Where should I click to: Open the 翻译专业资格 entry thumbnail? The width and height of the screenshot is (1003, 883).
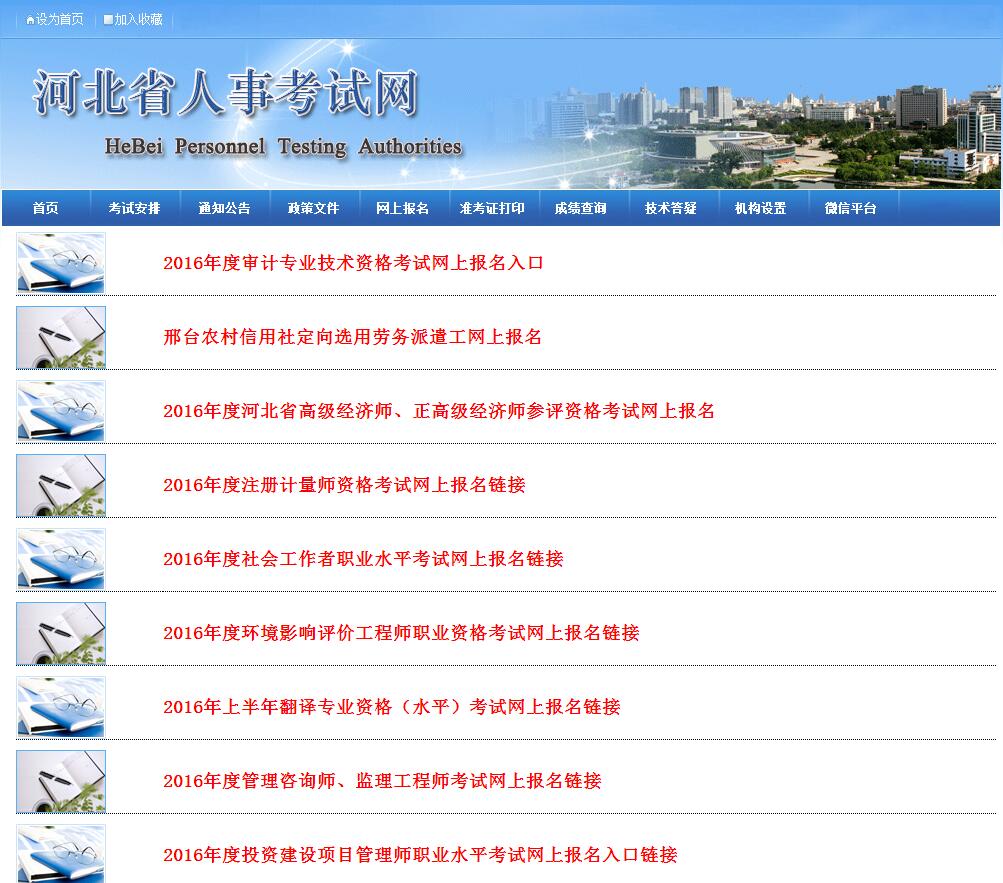click(x=60, y=707)
